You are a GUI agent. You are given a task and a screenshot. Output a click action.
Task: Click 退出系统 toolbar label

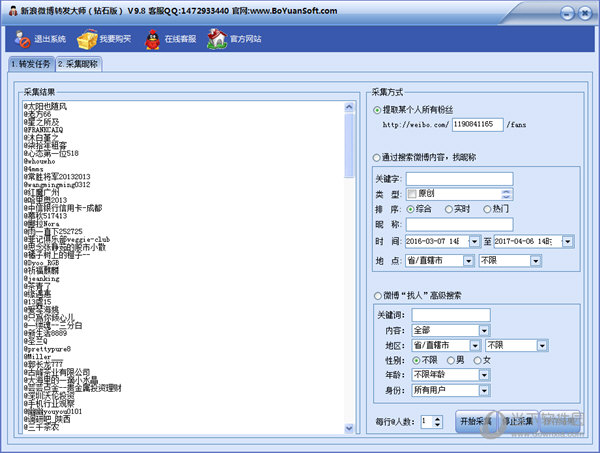click(50, 39)
